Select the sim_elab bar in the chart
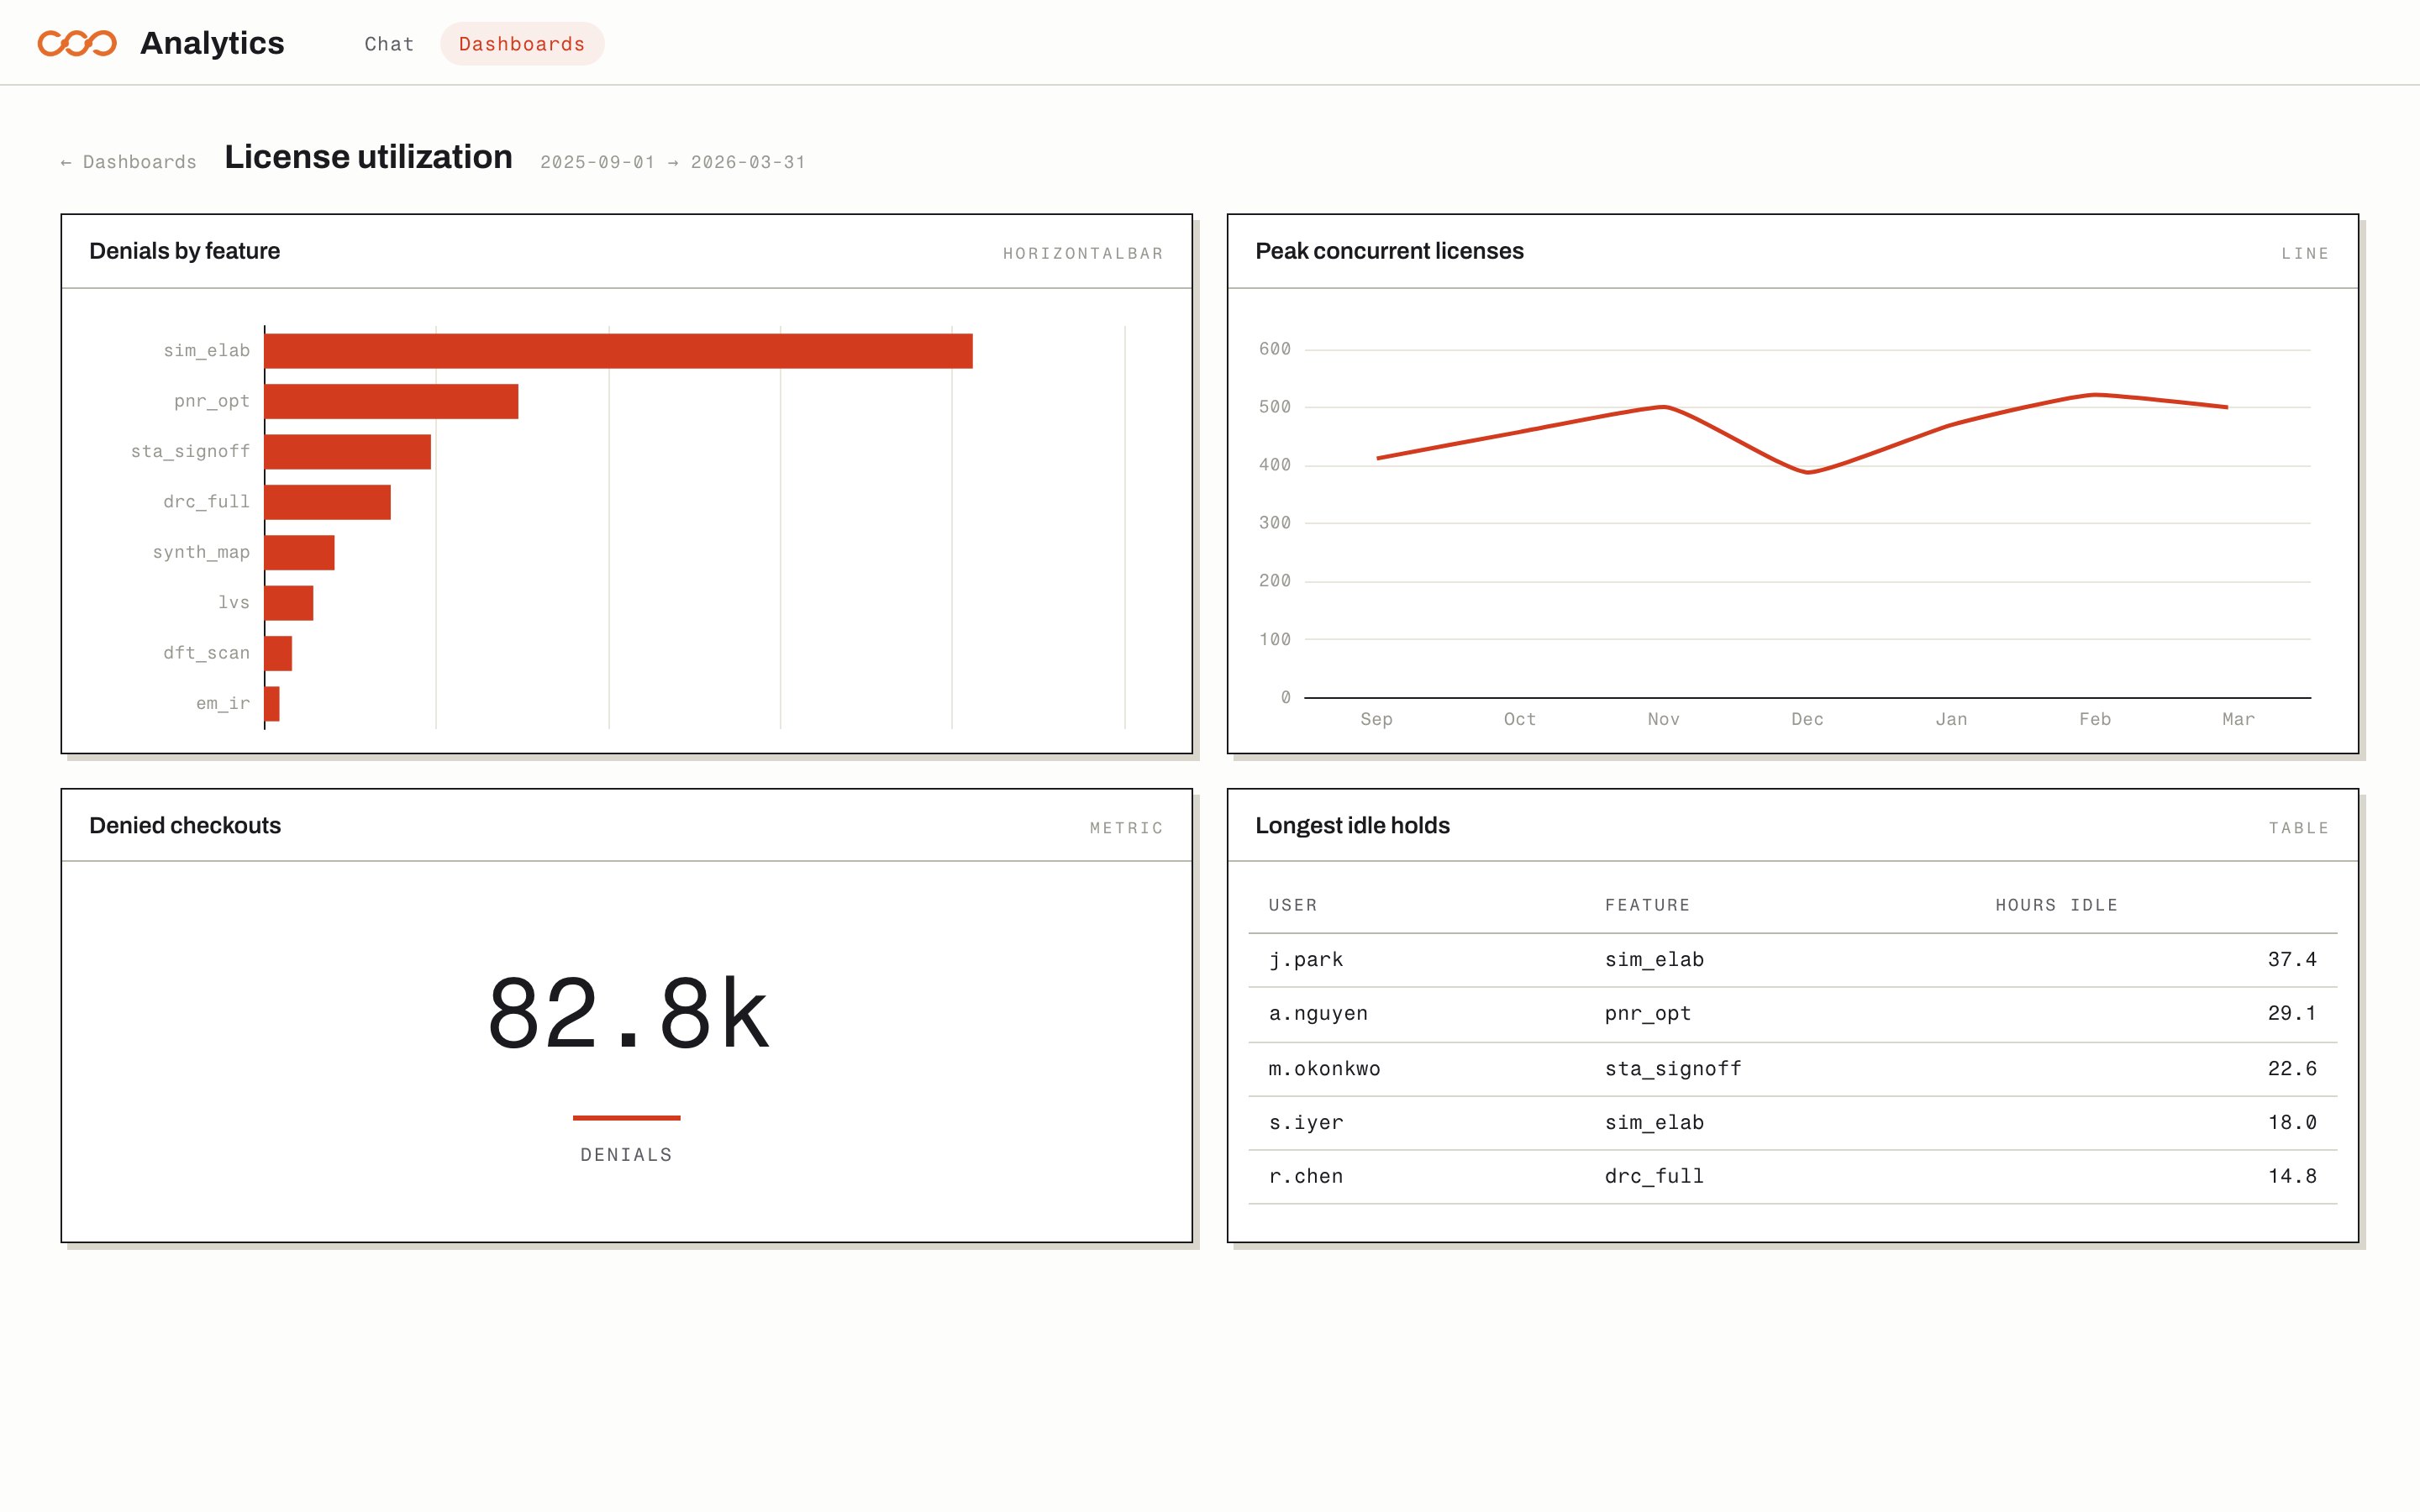Viewport: 2420px width, 1512px height. [x=618, y=351]
